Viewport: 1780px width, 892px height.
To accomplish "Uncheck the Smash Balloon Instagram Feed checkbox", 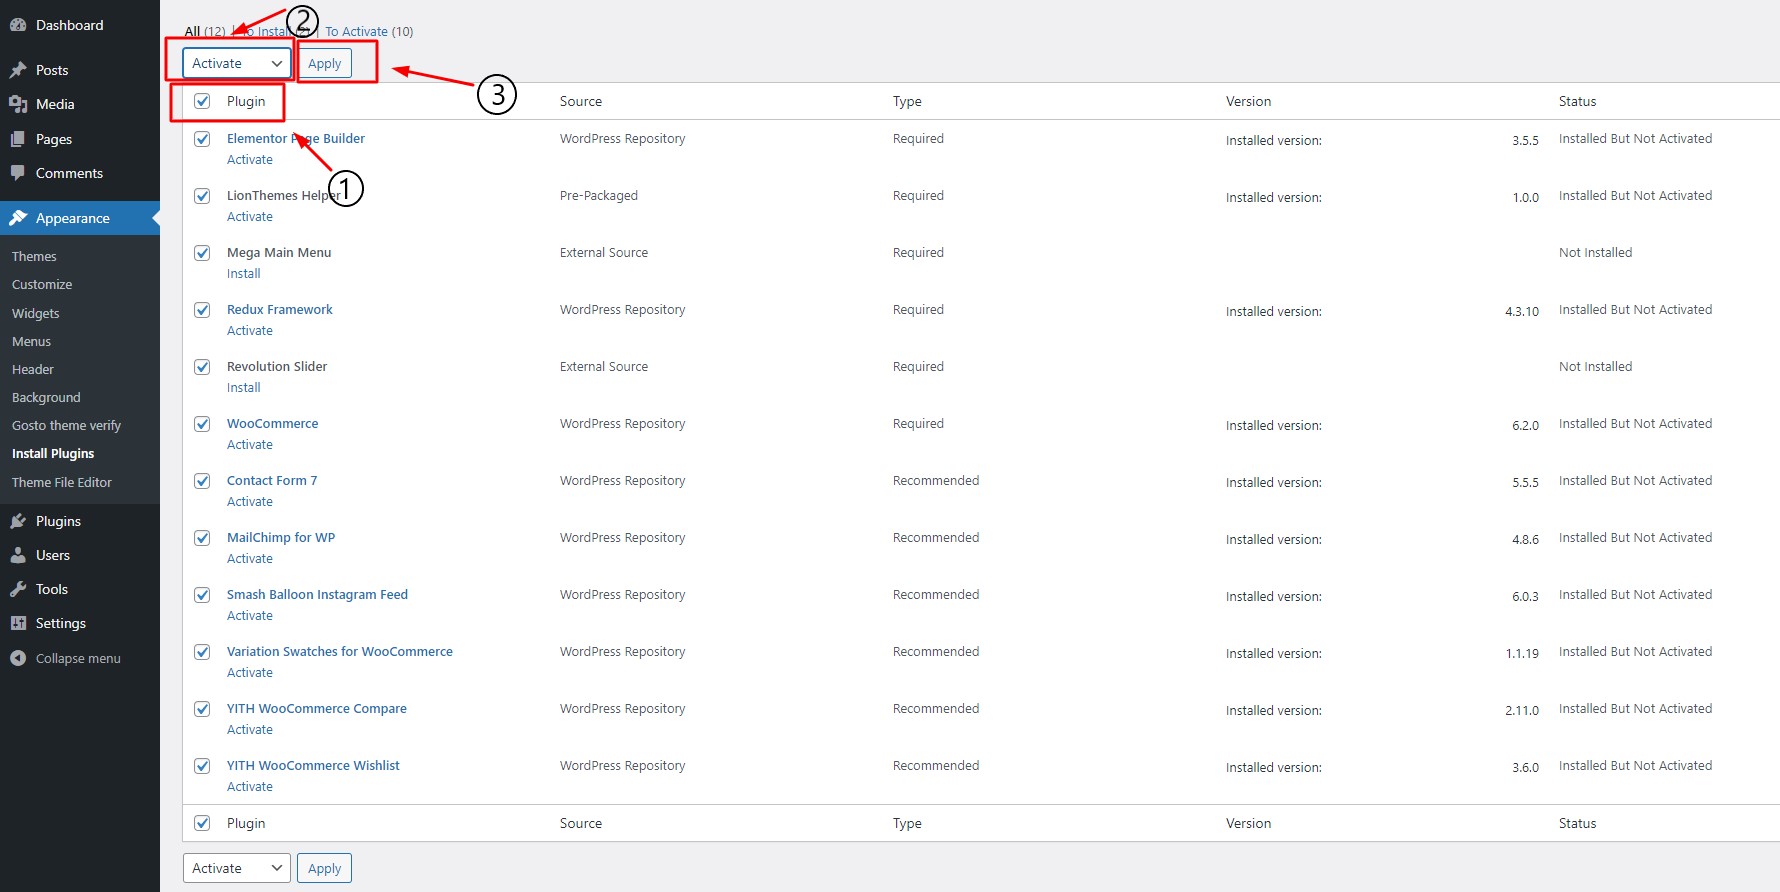I will pyautogui.click(x=202, y=595).
